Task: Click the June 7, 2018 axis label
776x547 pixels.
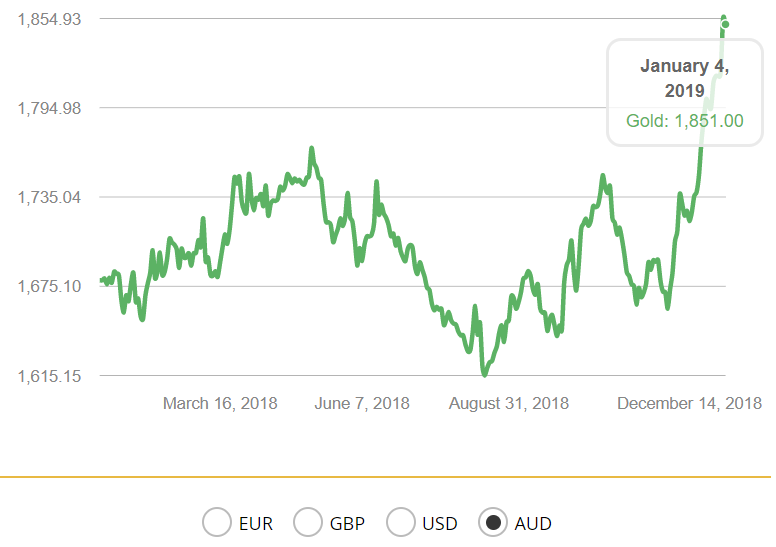Action: point(362,403)
